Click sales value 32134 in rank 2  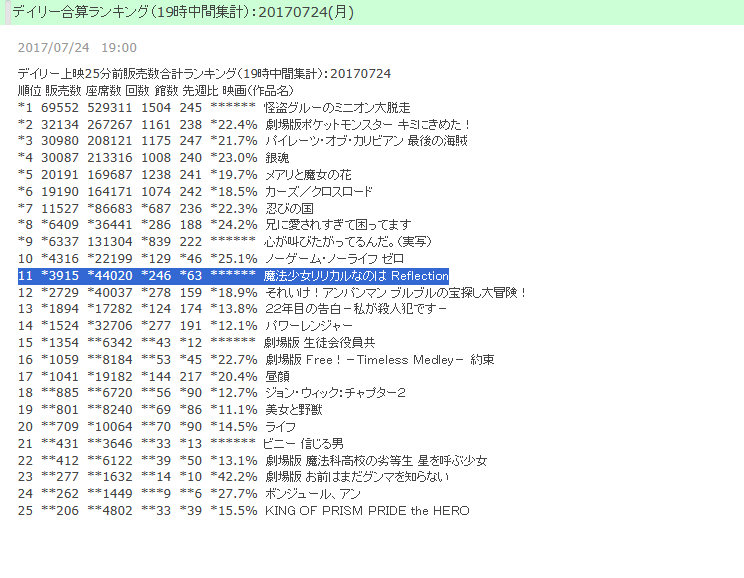60,124
